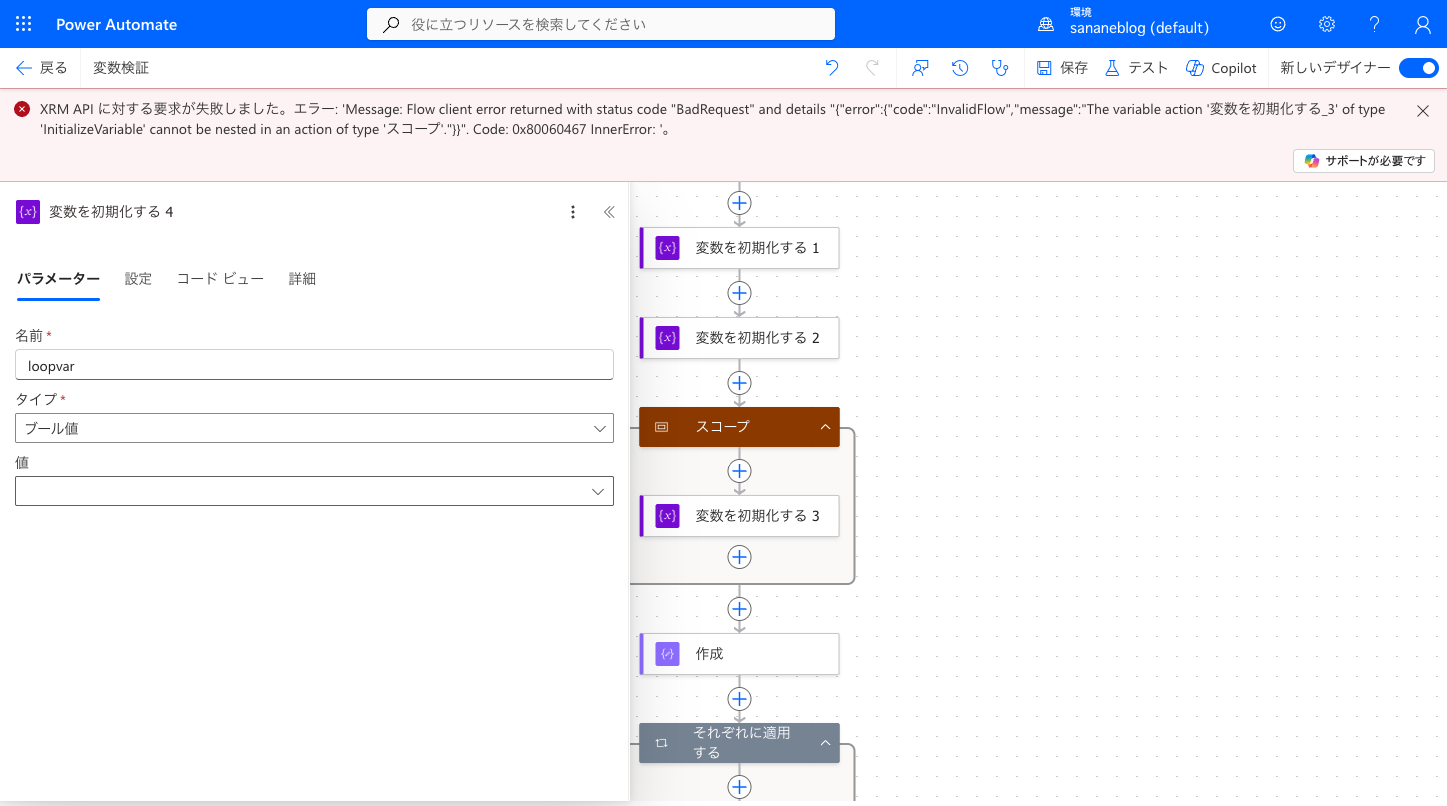This screenshot has width=1447, height=806.
Task: Open the settings gear icon
Action: point(1327,24)
